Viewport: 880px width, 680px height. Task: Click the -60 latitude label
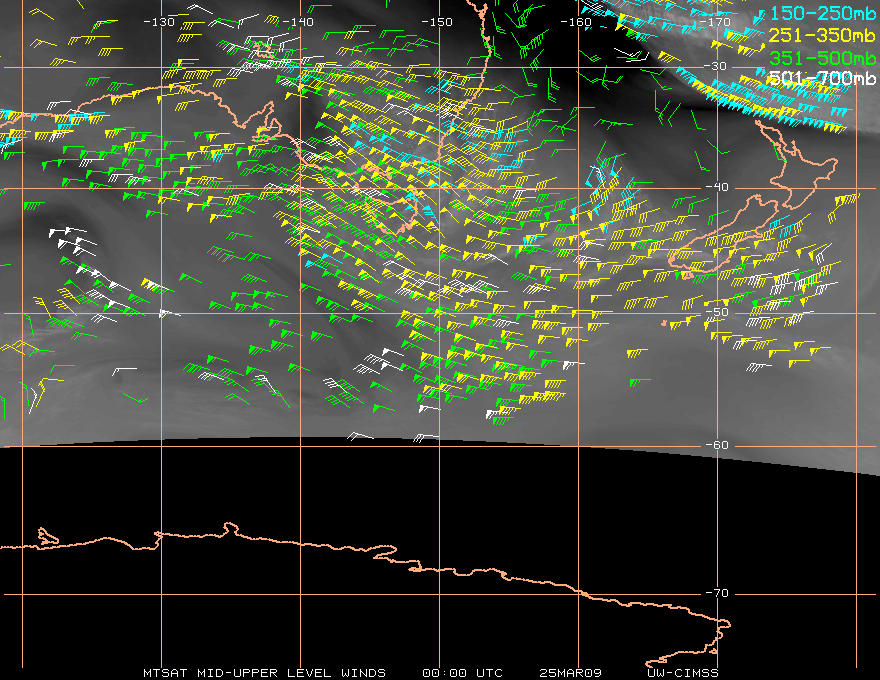[x=717, y=445]
